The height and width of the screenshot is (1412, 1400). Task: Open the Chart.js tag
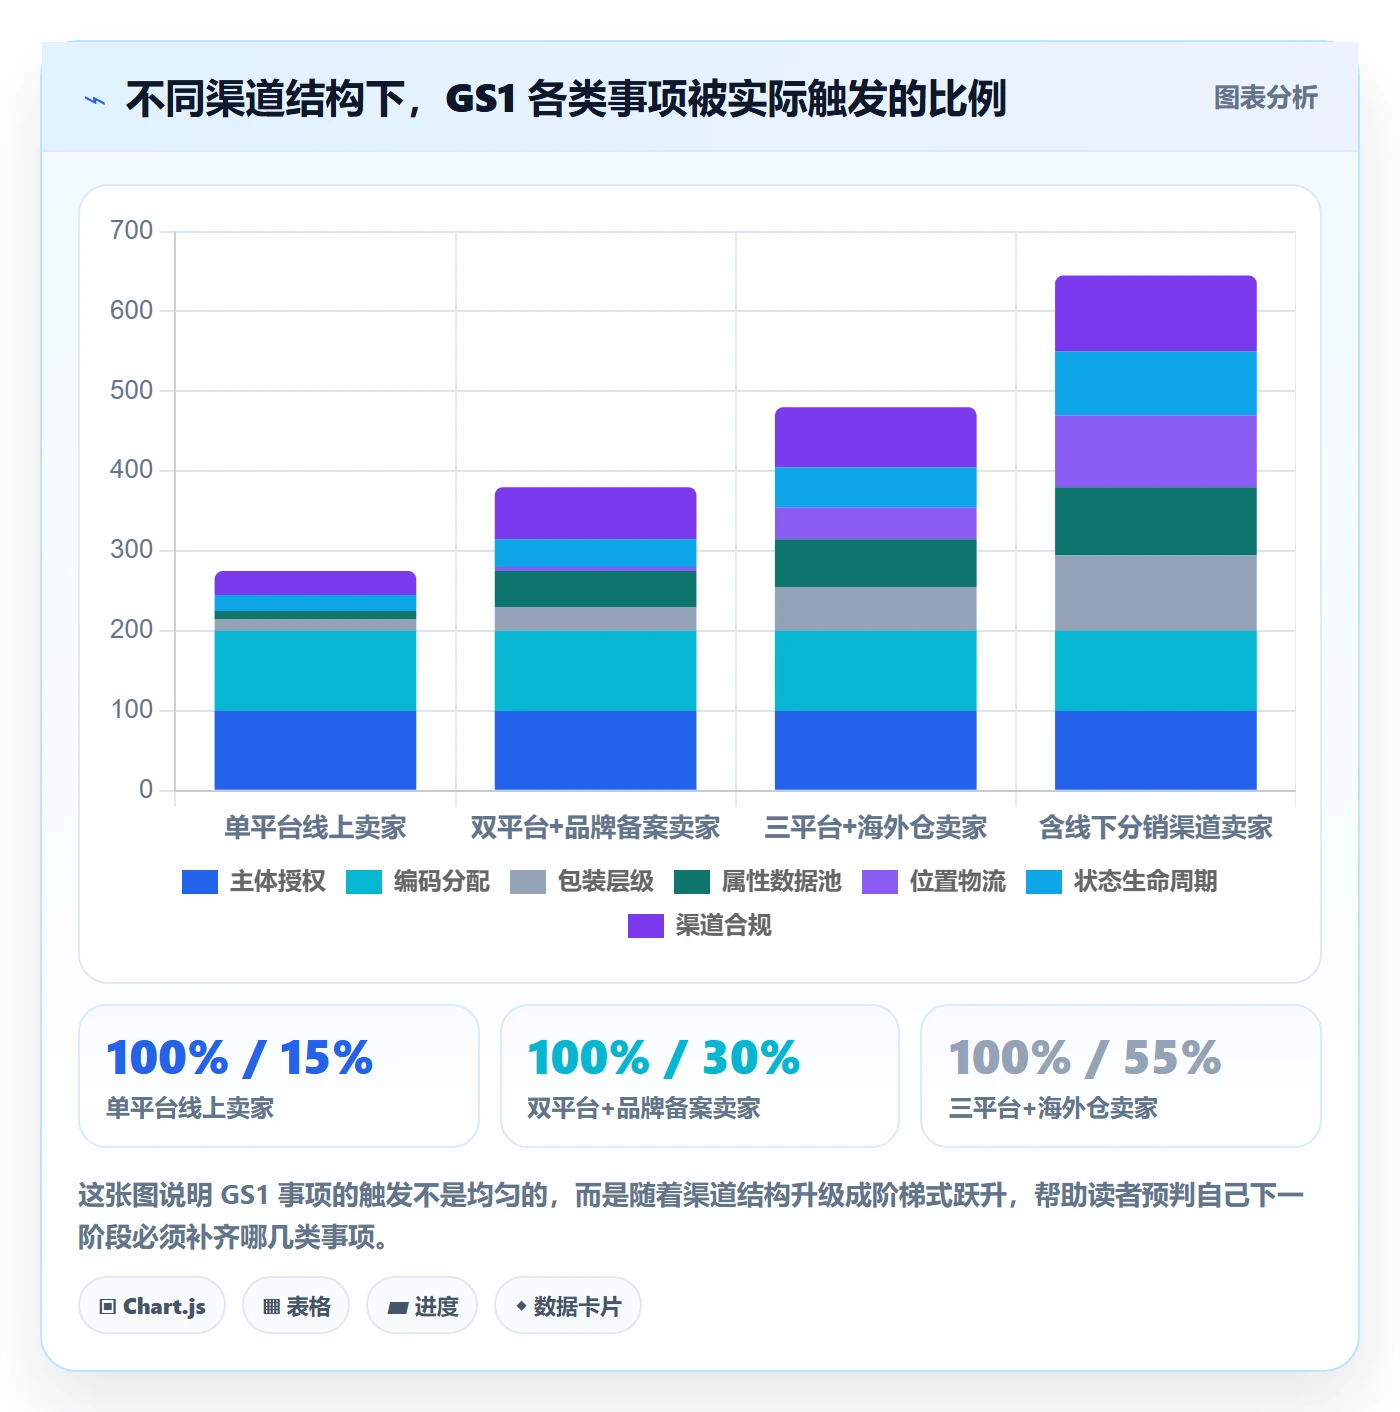(152, 1306)
